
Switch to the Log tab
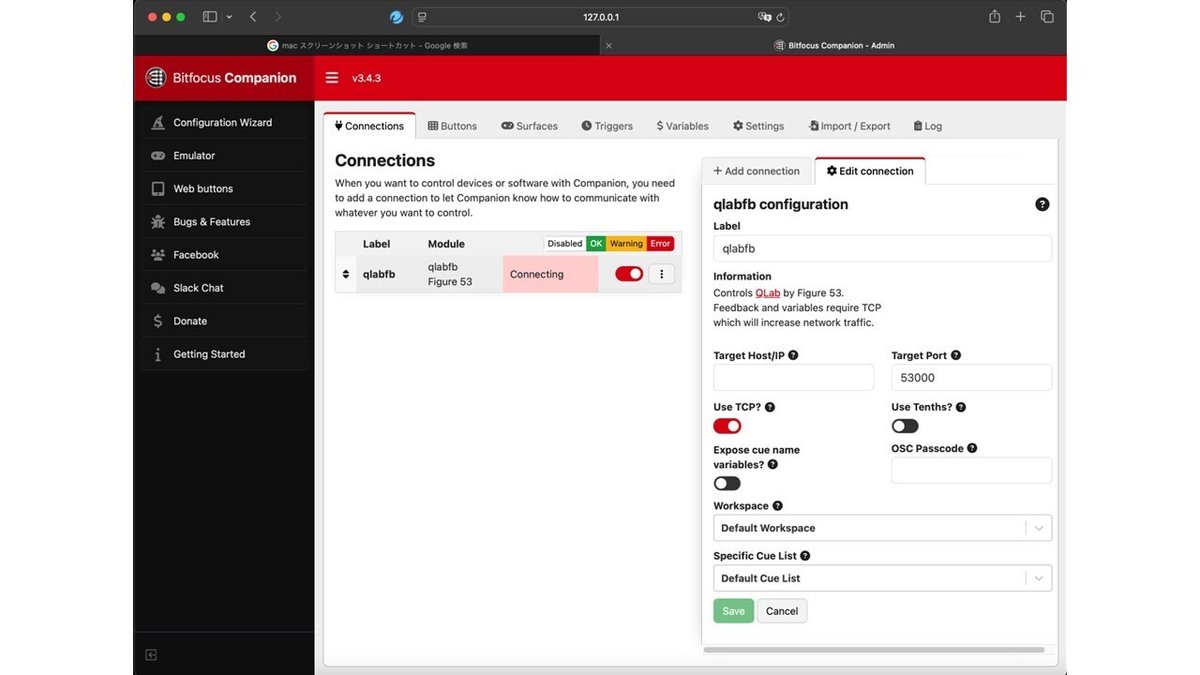click(927, 126)
